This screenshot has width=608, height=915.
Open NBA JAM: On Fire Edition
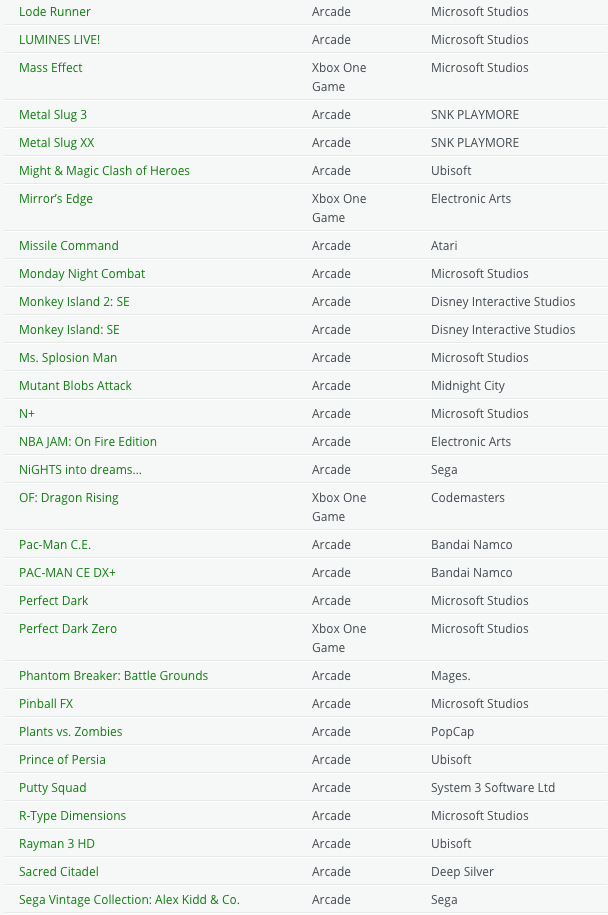tap(87, 441)
